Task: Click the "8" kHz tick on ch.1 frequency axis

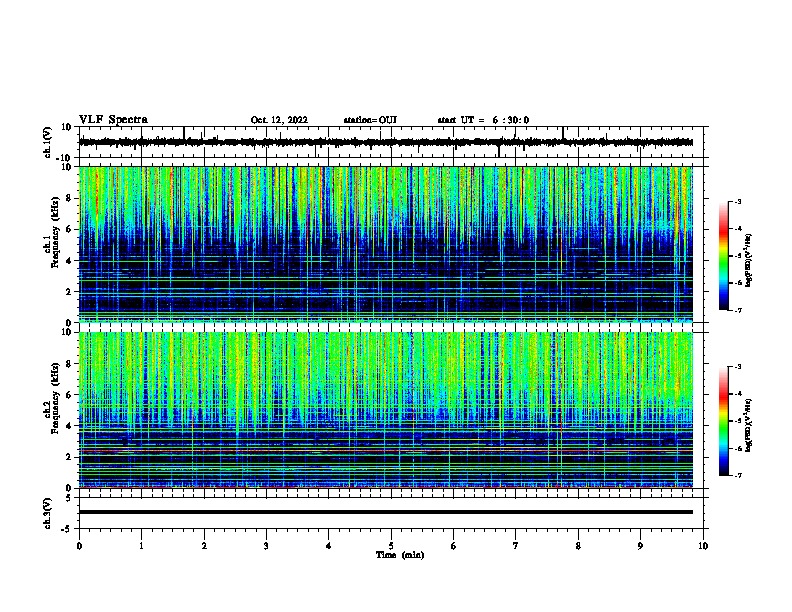Action: pos(70,198)
